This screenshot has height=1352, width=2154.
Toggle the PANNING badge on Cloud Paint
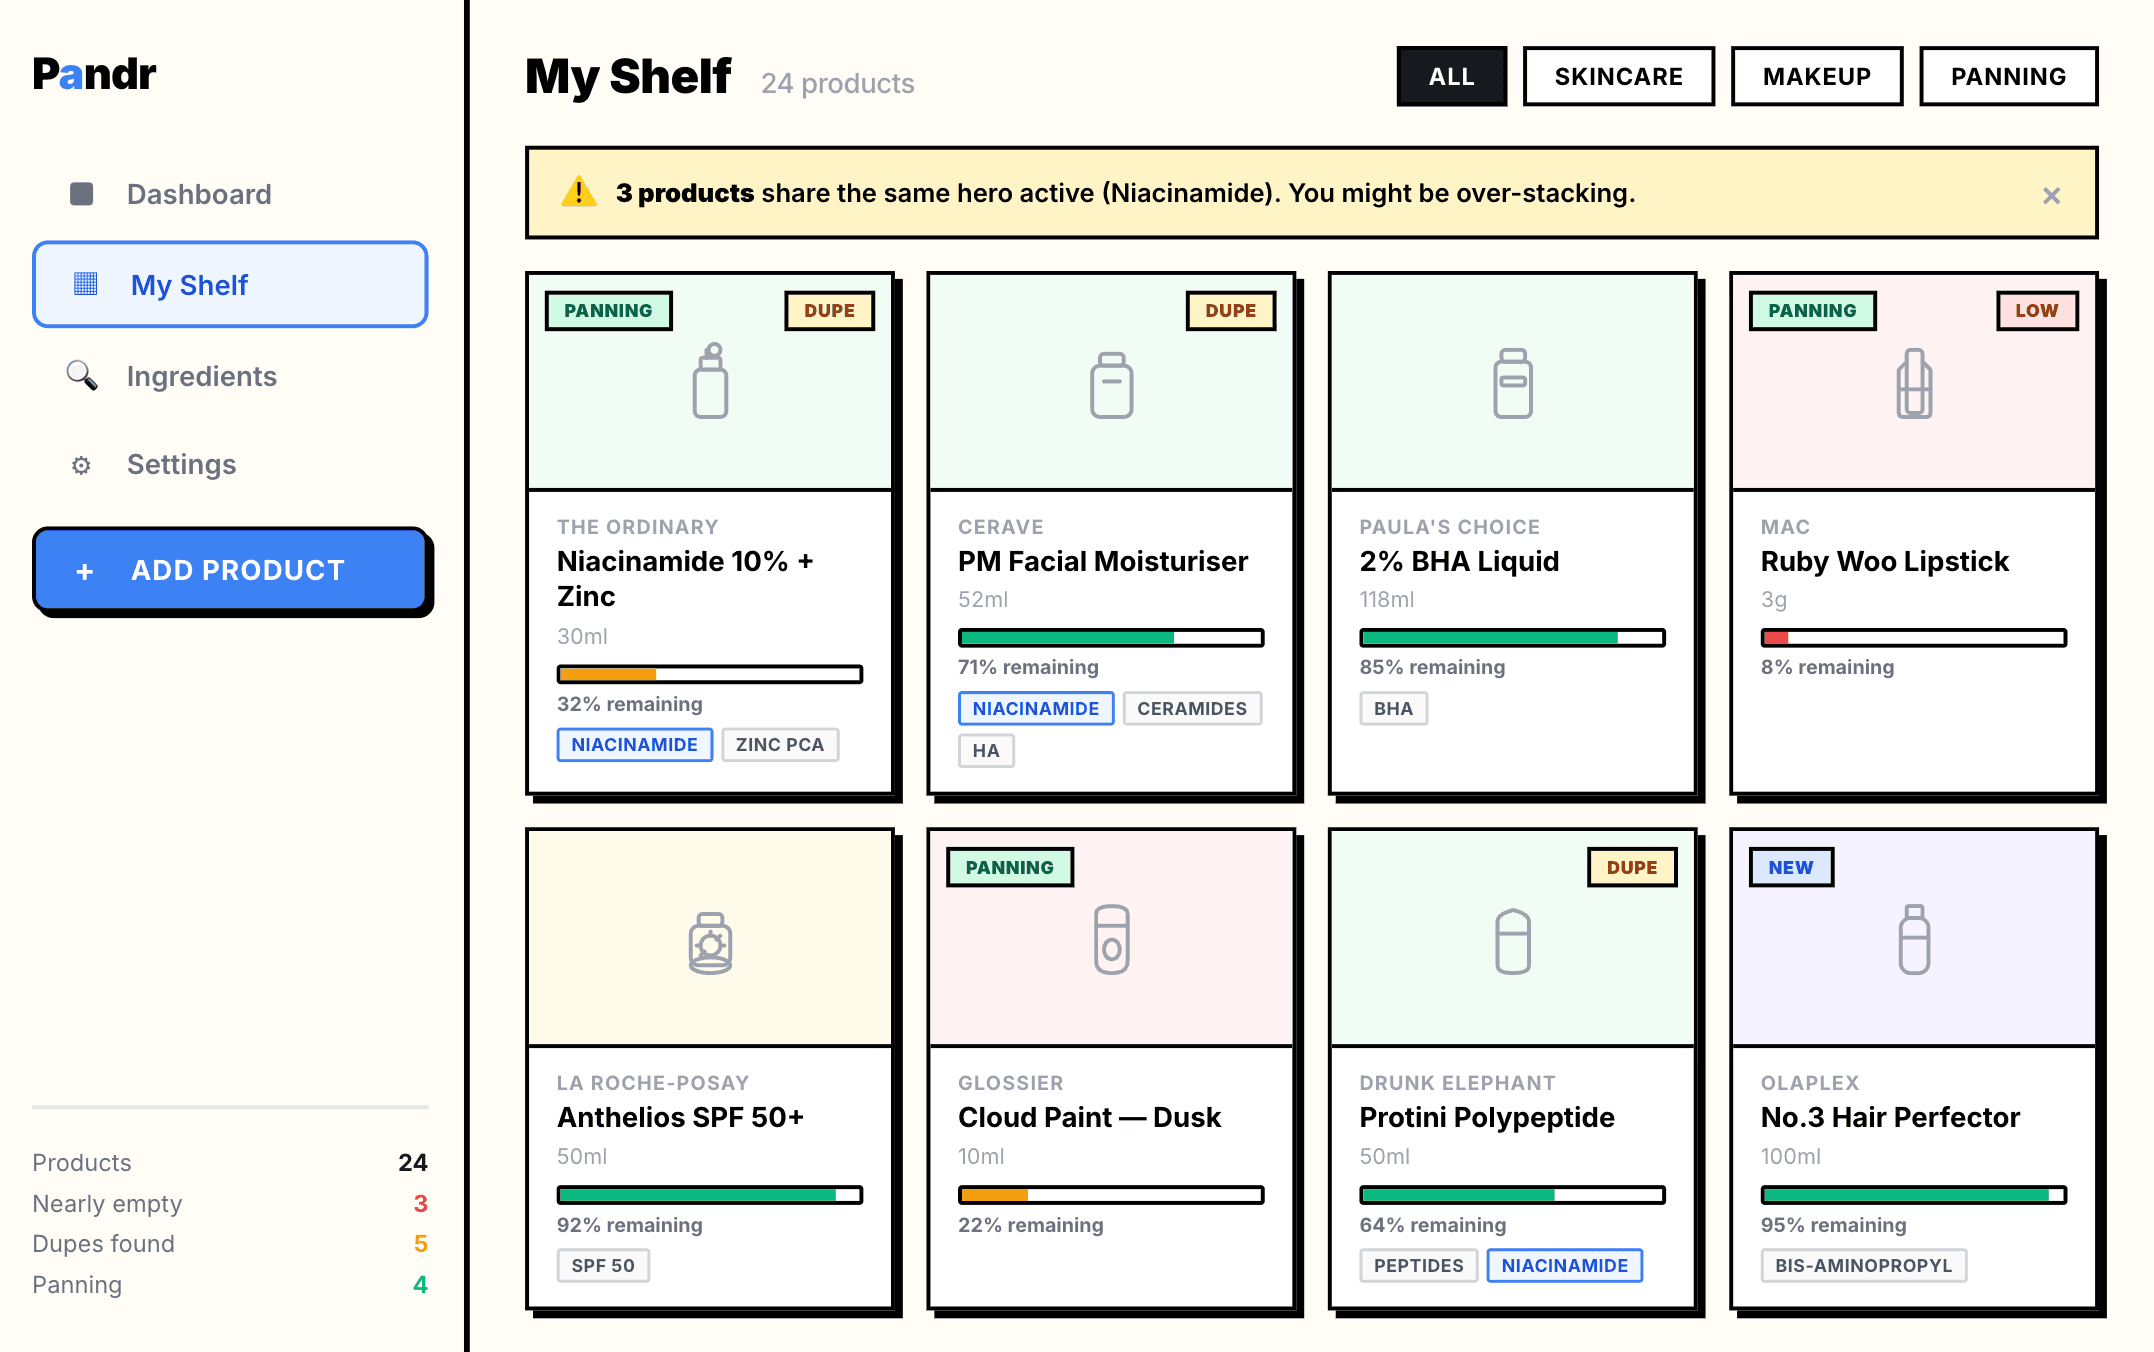[1010, 867]
